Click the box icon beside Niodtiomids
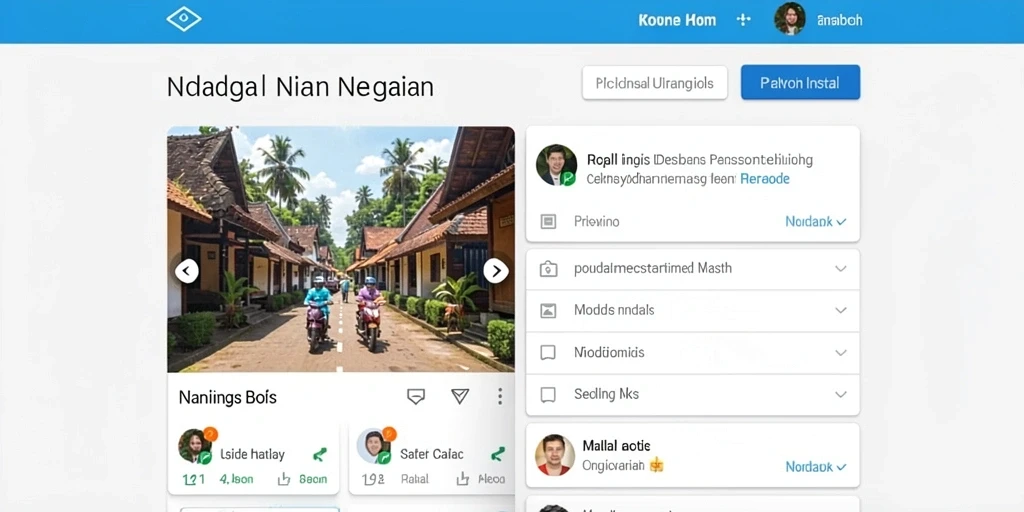 tap(549, 353)
